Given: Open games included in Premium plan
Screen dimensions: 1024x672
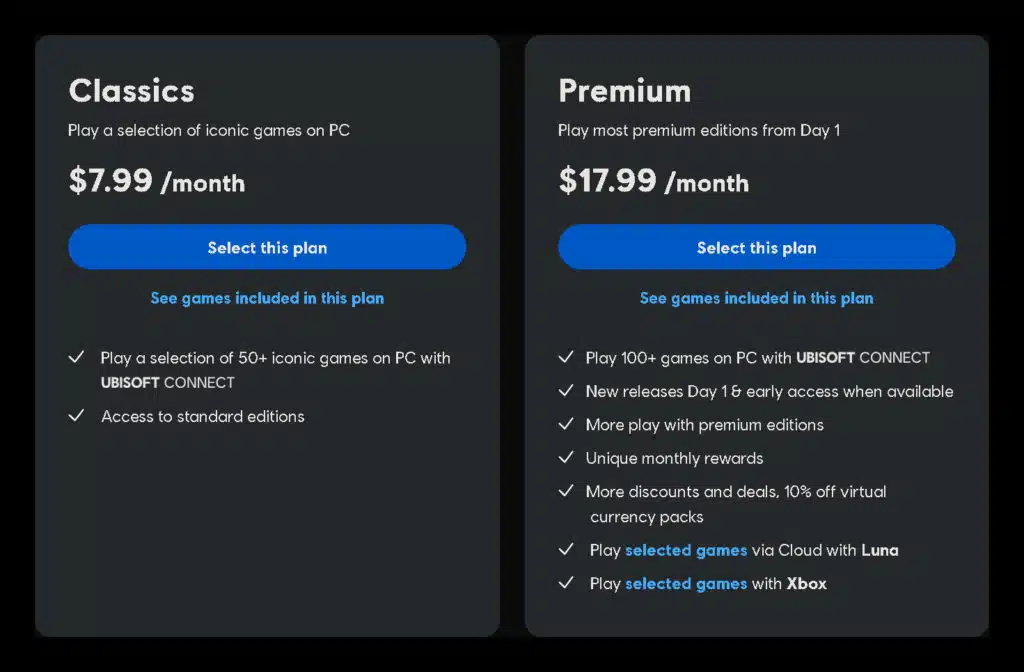Looking at the screenshot, I should (x=756, y=298).
